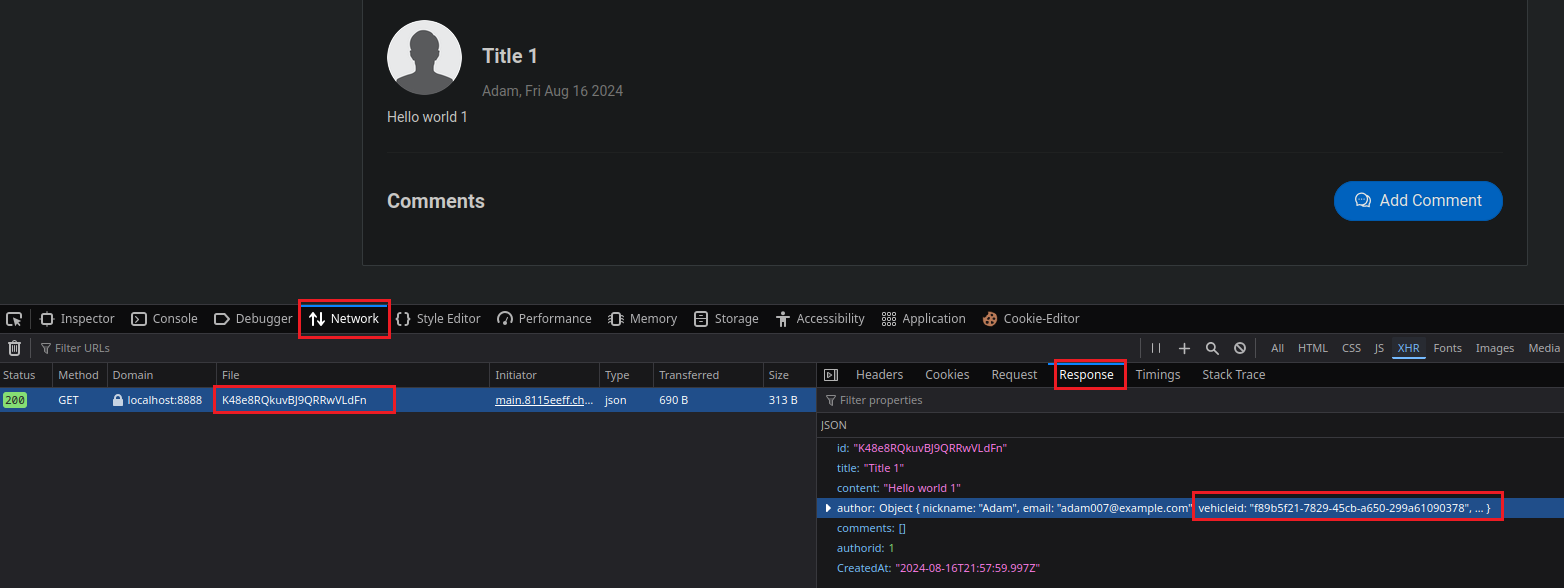
Task: Clear network log with trash icon
Action: pos(15,348)
